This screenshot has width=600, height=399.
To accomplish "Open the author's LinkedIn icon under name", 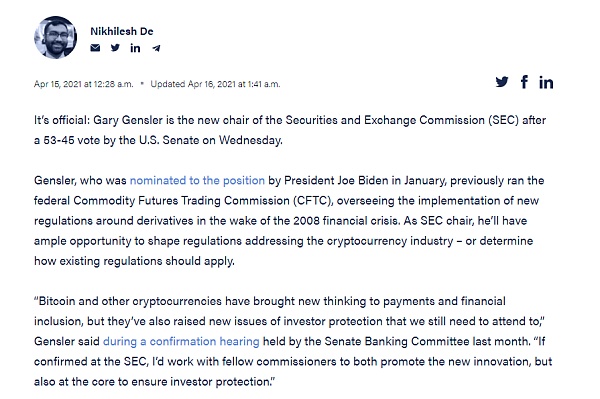I will [x=135, y=48].
